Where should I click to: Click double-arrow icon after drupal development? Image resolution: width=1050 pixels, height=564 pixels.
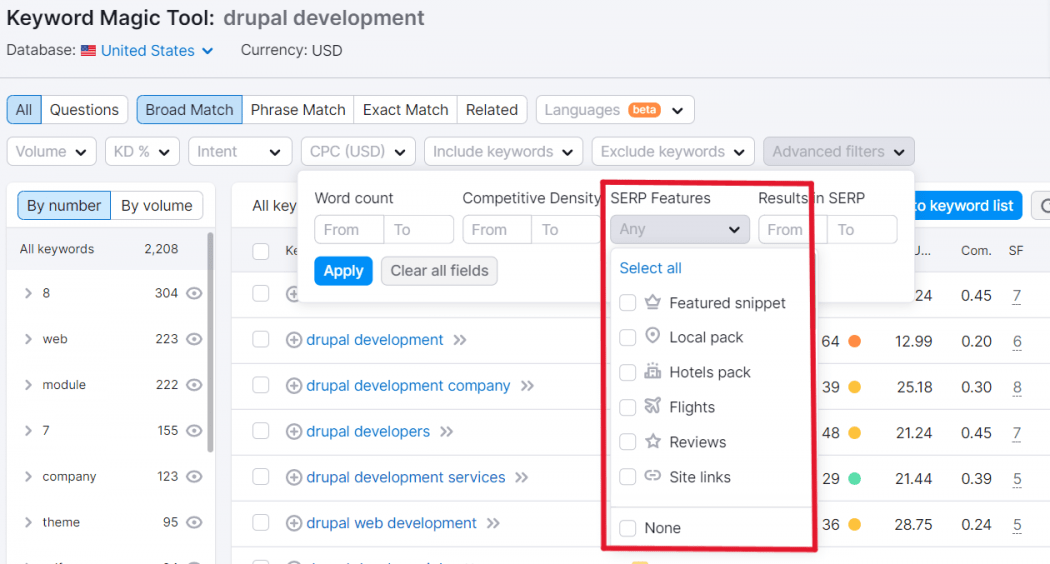click(x=459, y=340)
